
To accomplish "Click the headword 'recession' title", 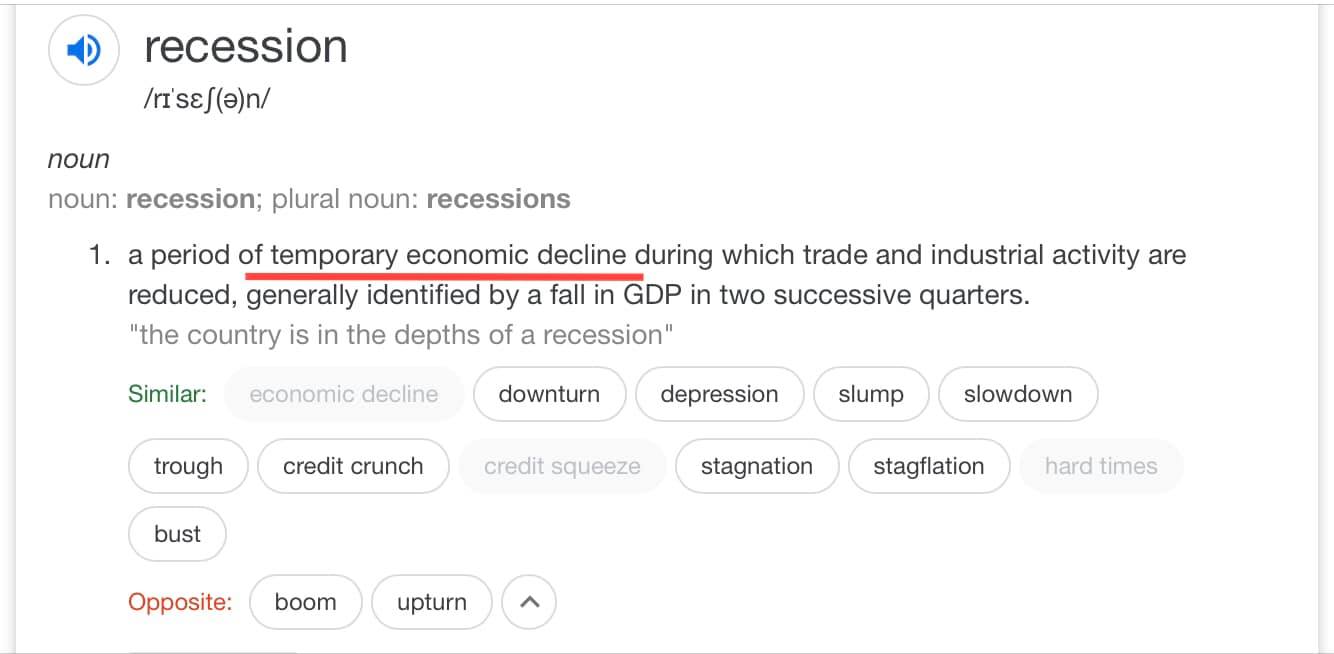I will coord(246,47).
